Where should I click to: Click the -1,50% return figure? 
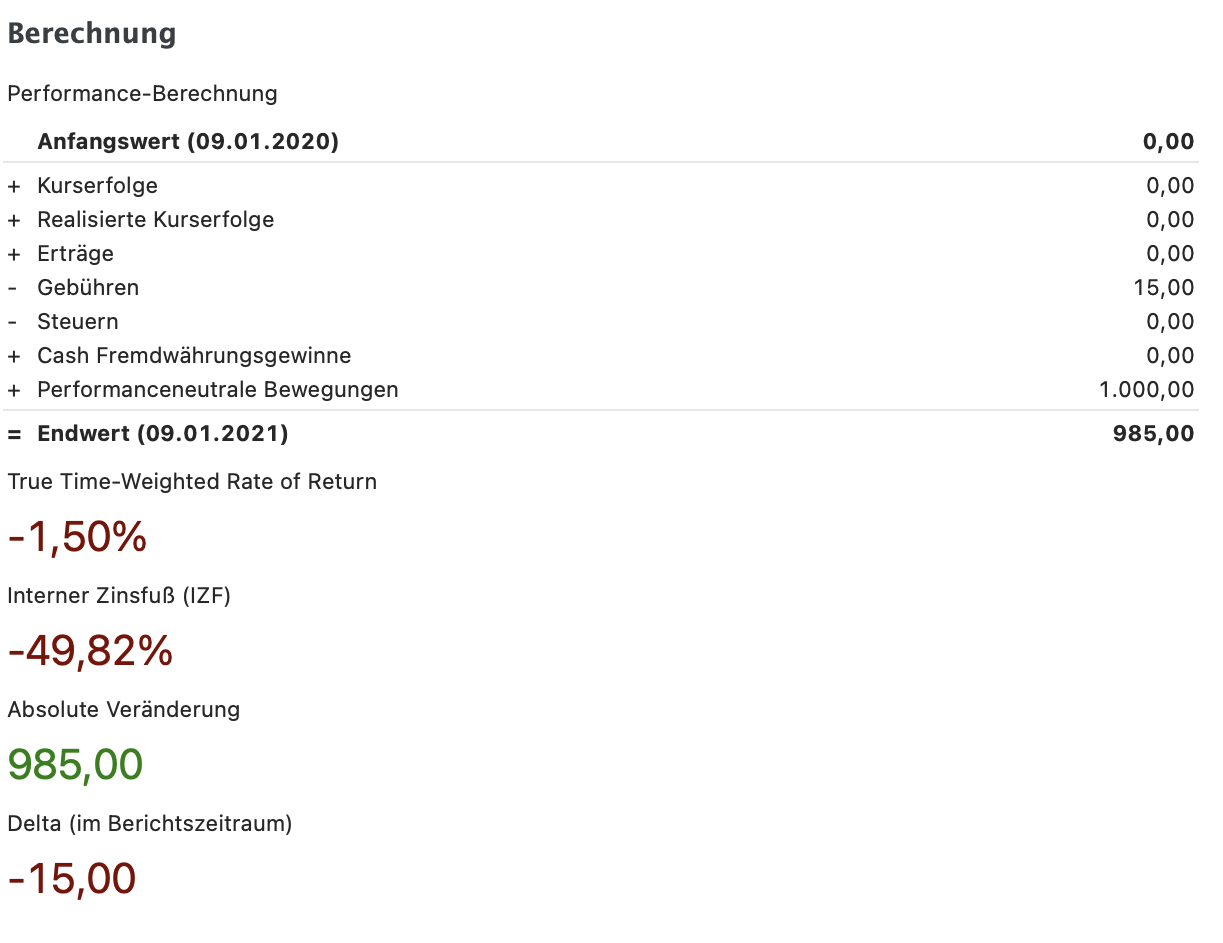pyautogui.click(x=77, y=538)
